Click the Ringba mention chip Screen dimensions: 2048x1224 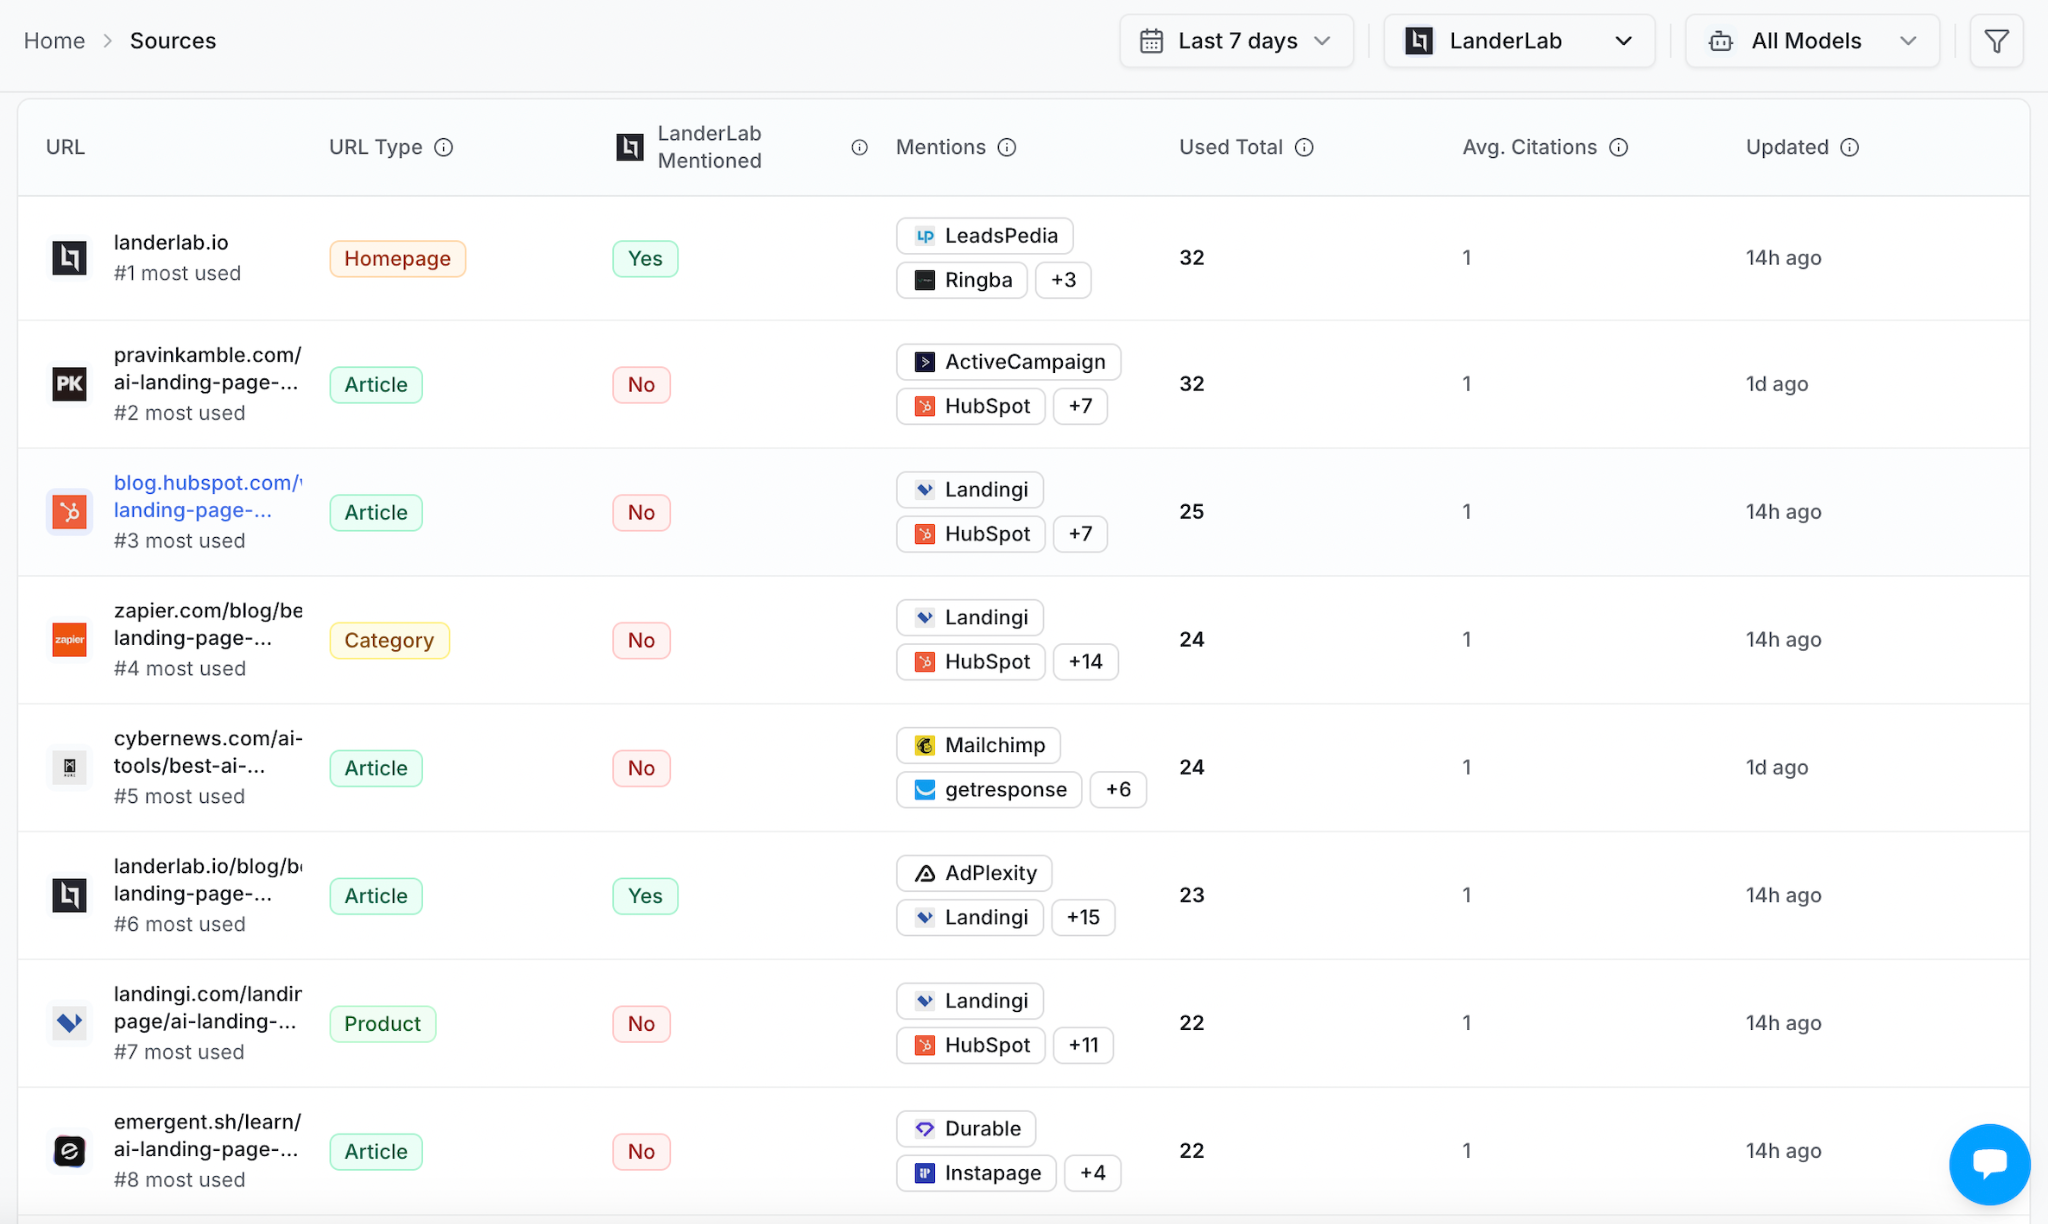(962, 280)
